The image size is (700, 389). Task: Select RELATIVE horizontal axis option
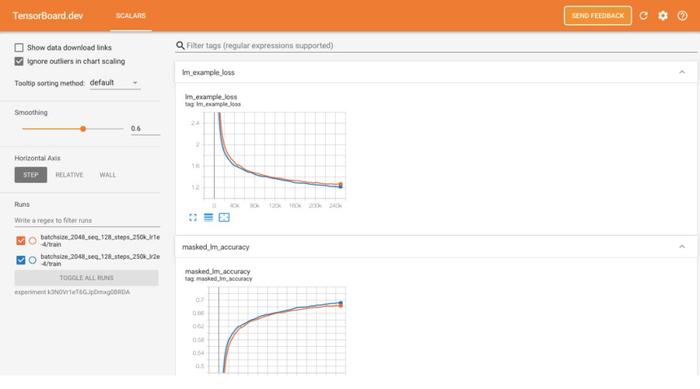click(69, 175)
